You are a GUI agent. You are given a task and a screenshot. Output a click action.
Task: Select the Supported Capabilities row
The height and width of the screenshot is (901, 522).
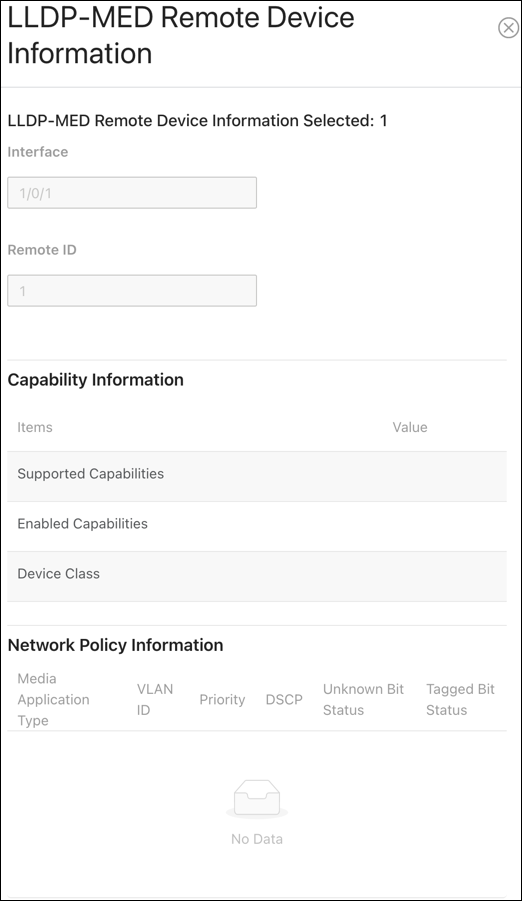click(257, 476)
